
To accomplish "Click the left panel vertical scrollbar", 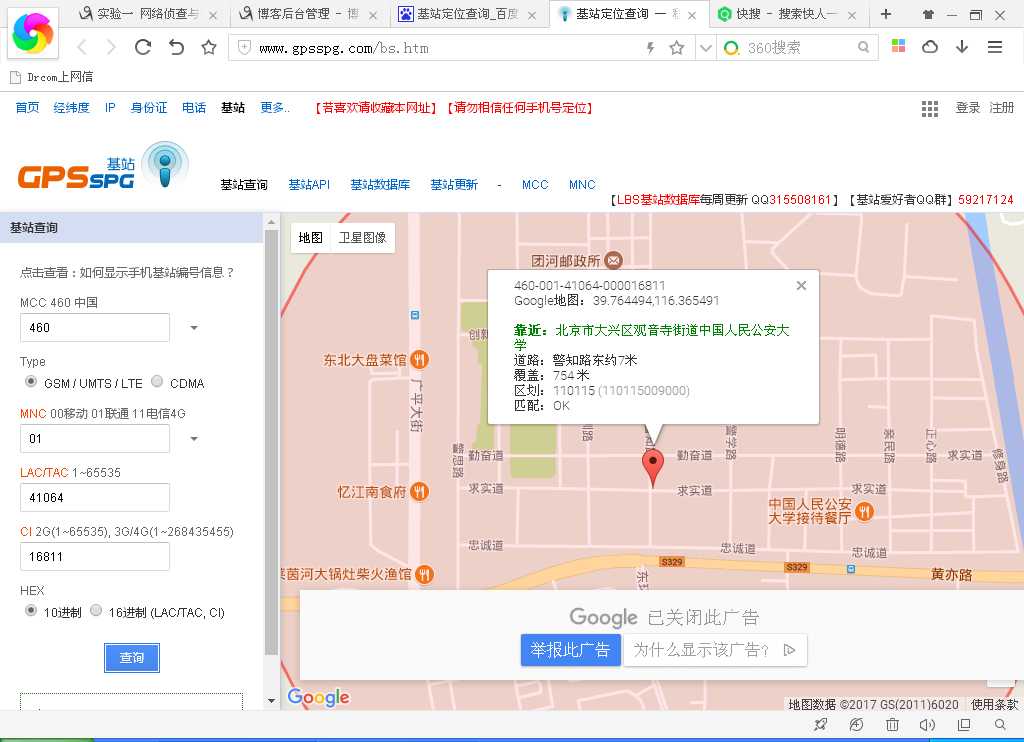I will [272, 442].
